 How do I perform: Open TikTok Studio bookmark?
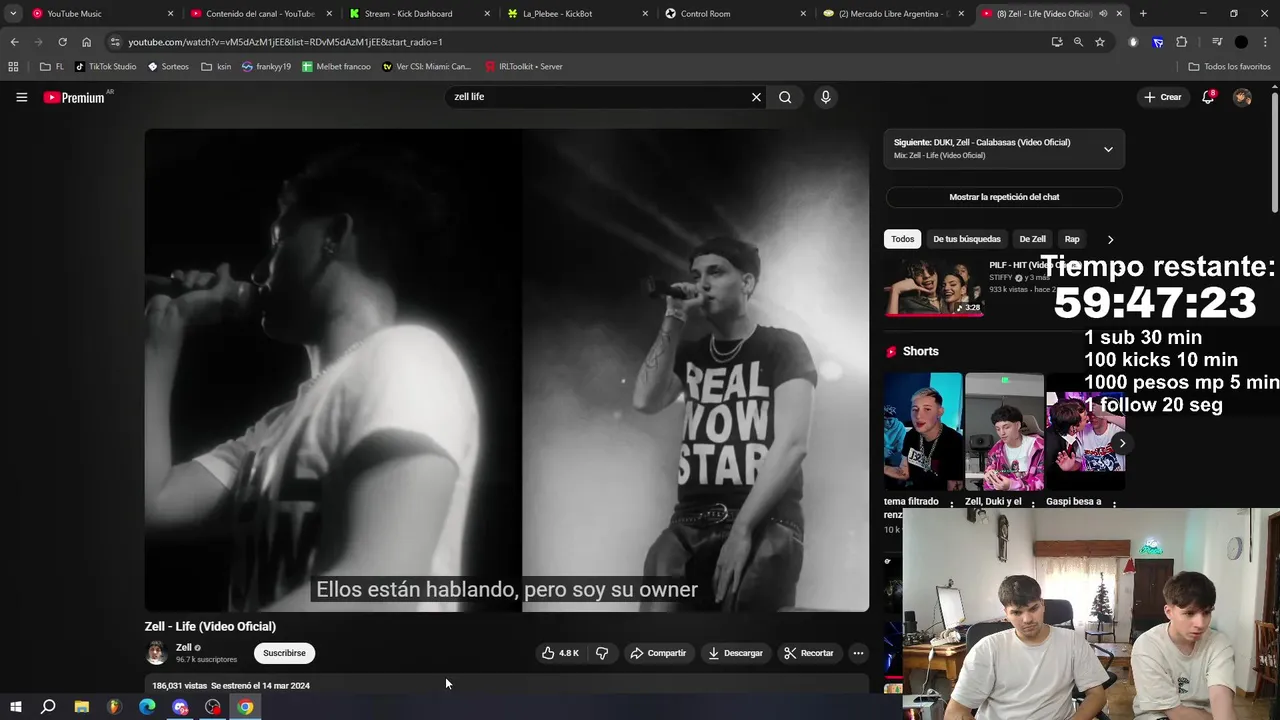coord(106,67)
